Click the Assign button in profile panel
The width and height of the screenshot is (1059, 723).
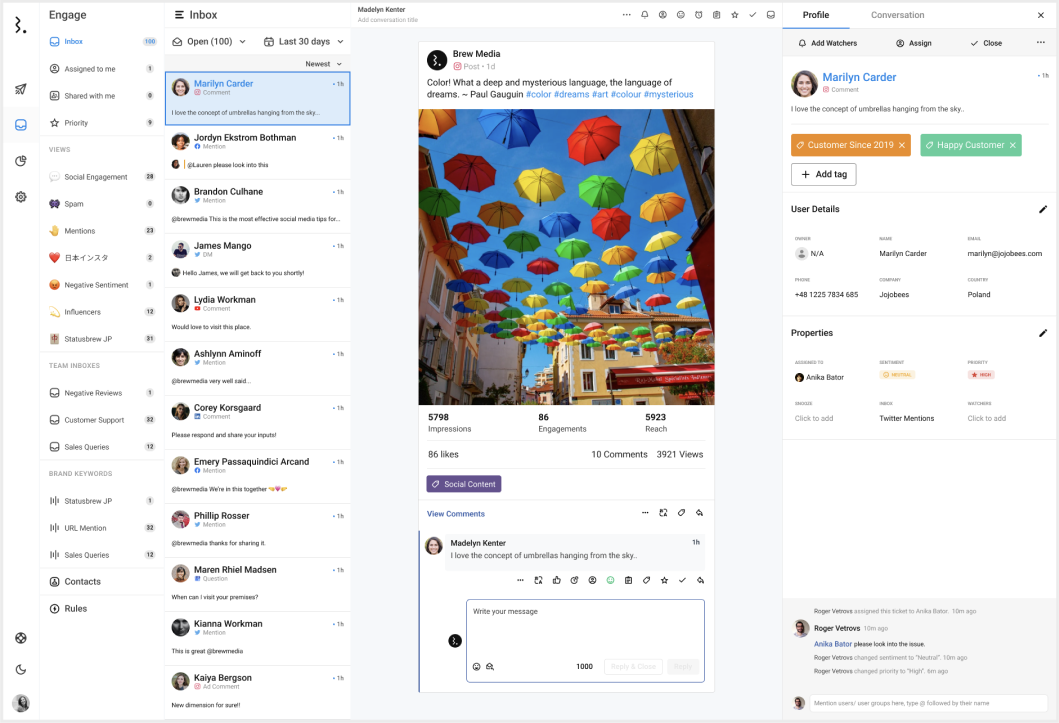(x=914, y=43)
